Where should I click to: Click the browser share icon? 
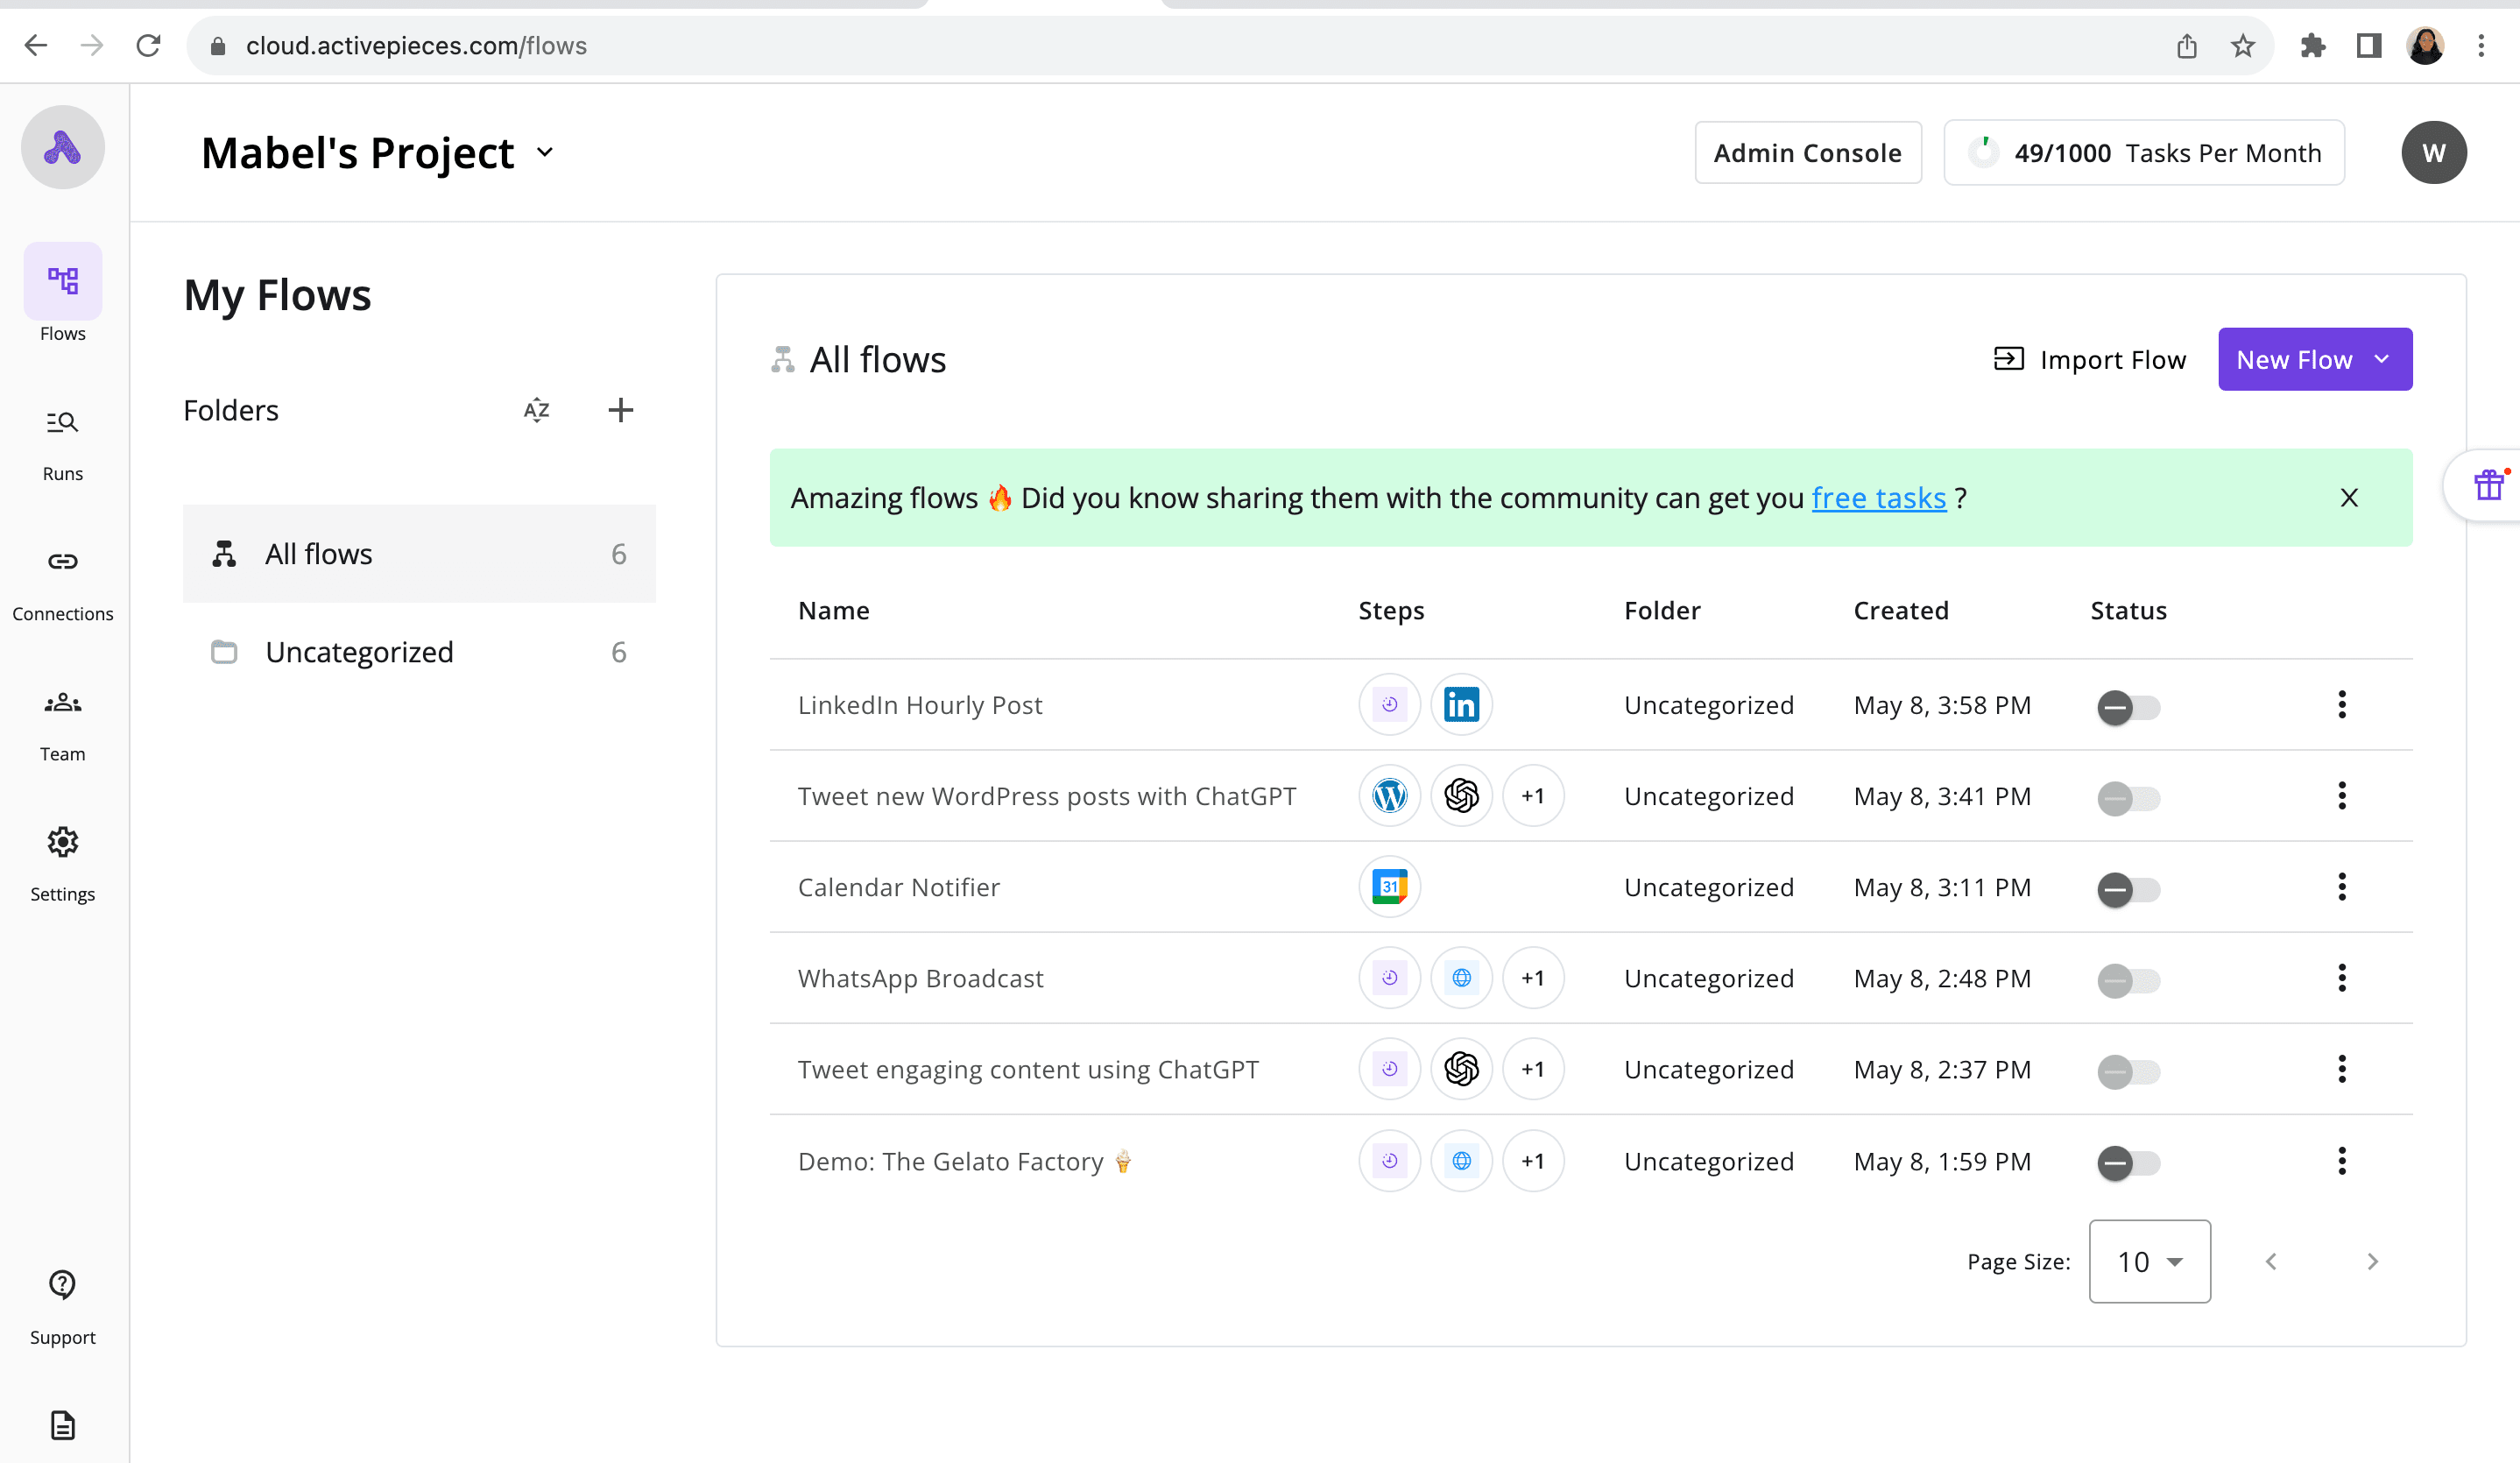2187,45
